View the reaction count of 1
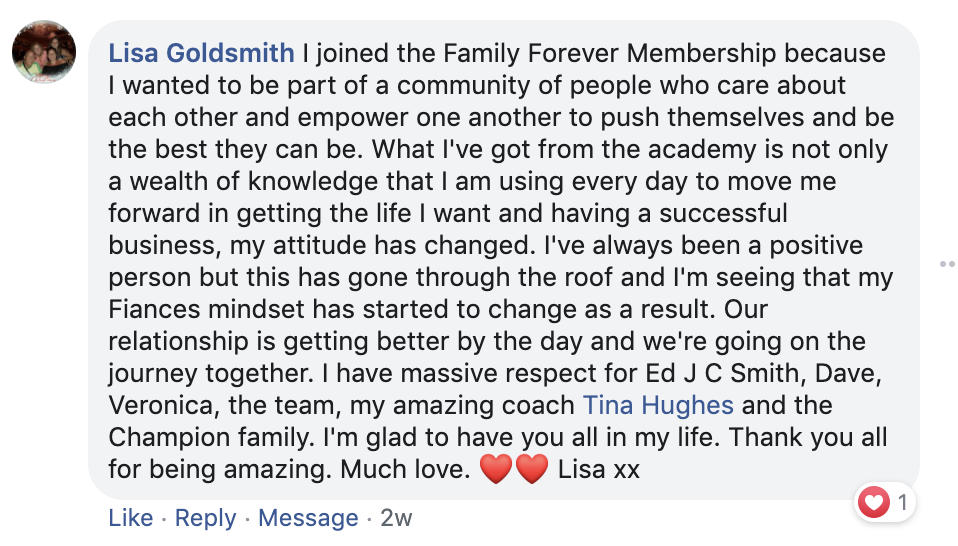Viewport: 958px width, 546px height. tap(902, 503)
